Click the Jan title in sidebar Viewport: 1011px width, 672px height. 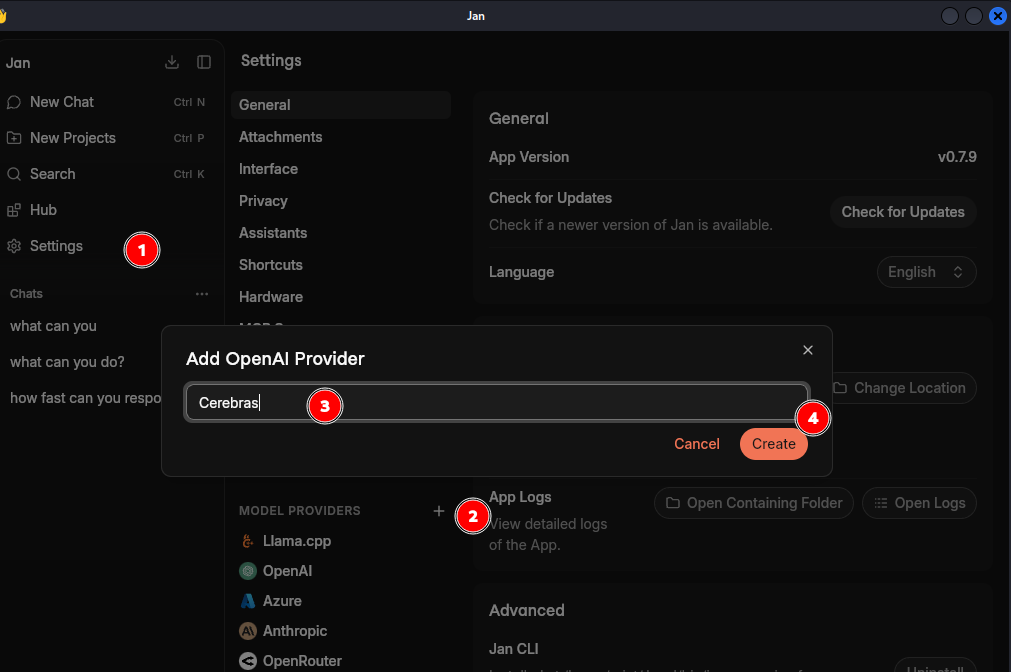18,63
